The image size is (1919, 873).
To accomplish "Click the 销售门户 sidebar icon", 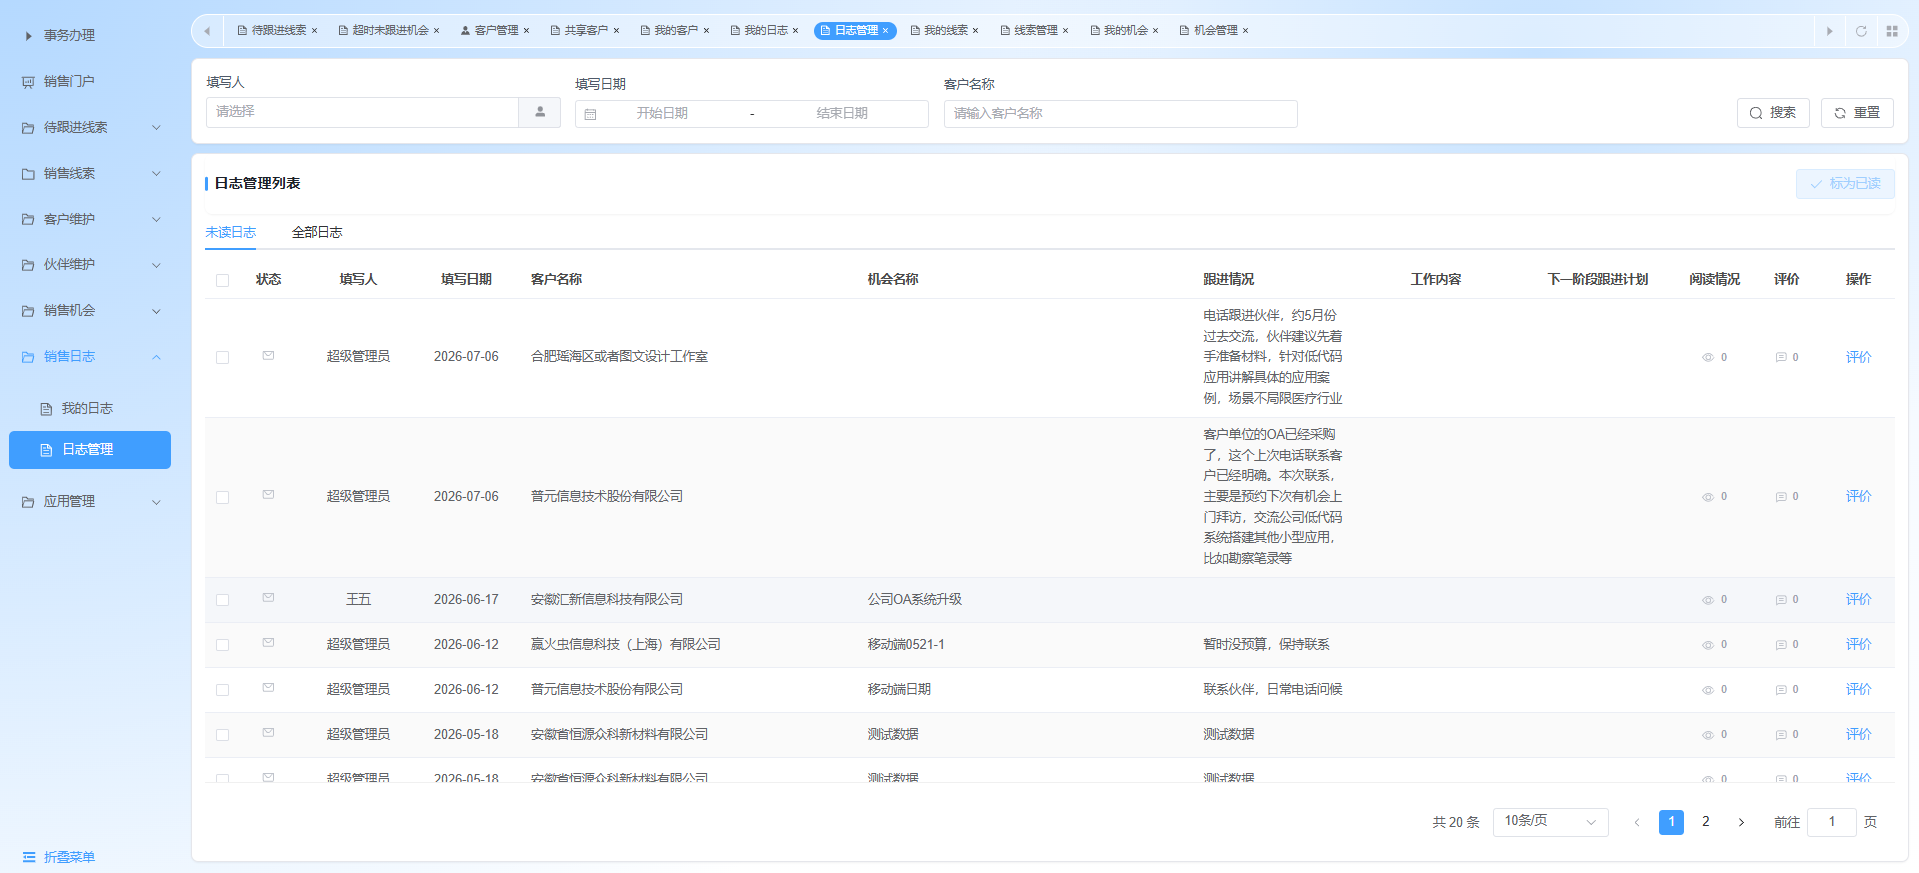I will tap(28, 82).
